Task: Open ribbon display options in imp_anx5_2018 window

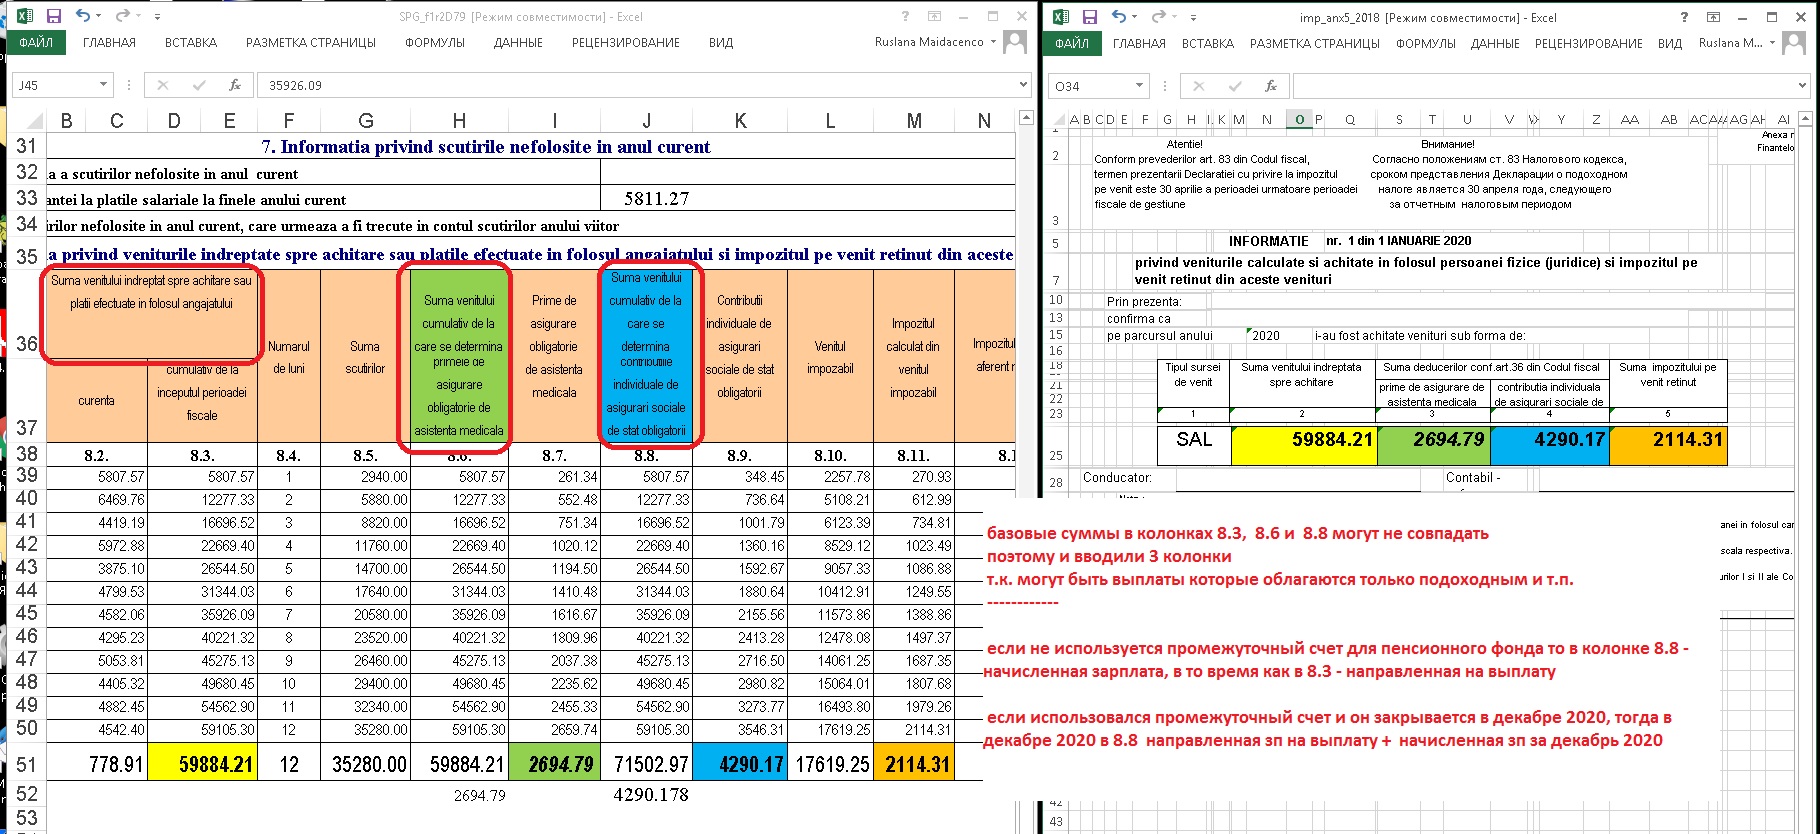Action: point(1713,16)
